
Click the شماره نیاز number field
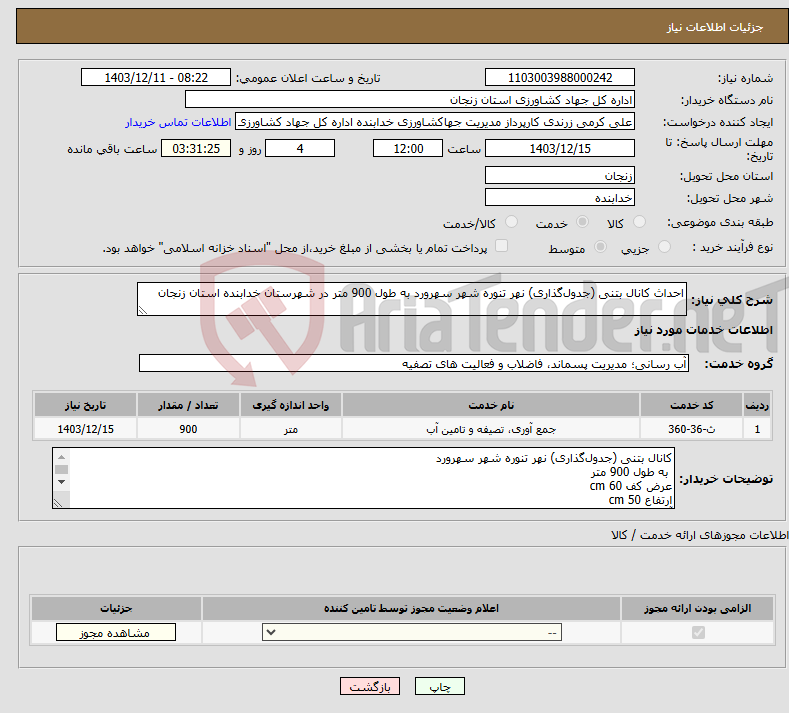pos(560,77)
